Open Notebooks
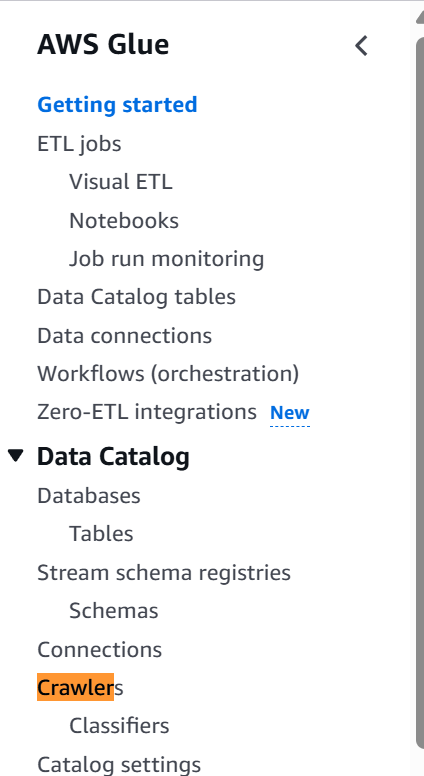This screenshot has height=776, width=424. [124, 220]
